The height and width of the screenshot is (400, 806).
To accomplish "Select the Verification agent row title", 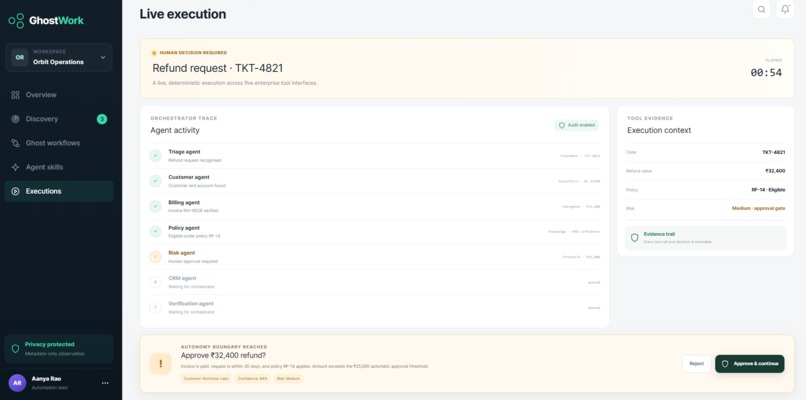I will [x=191, y=303].
